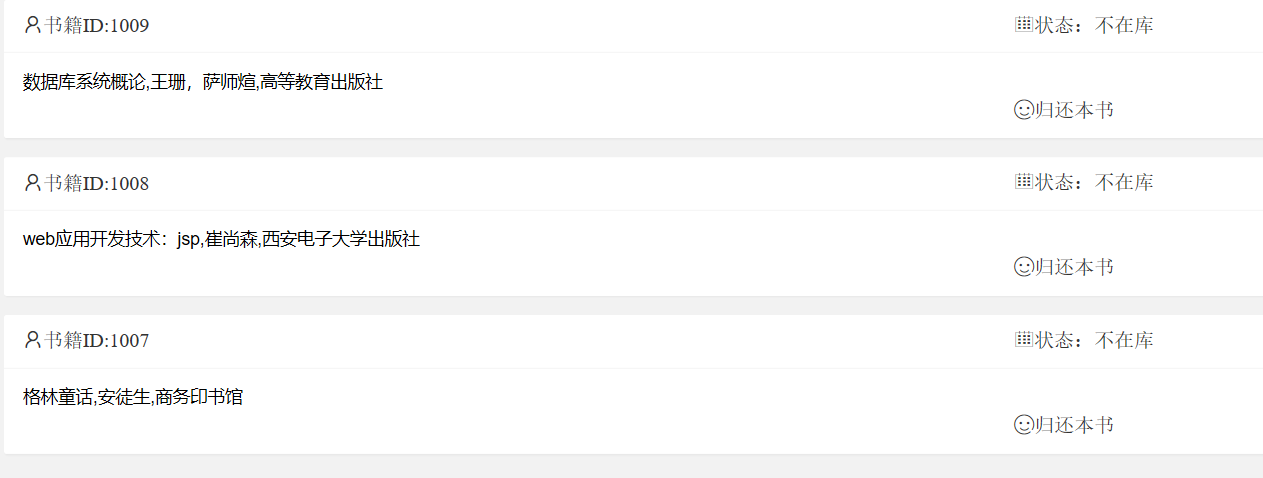Click the smiley icon for returning book 1007

(x=1023, y=425)
